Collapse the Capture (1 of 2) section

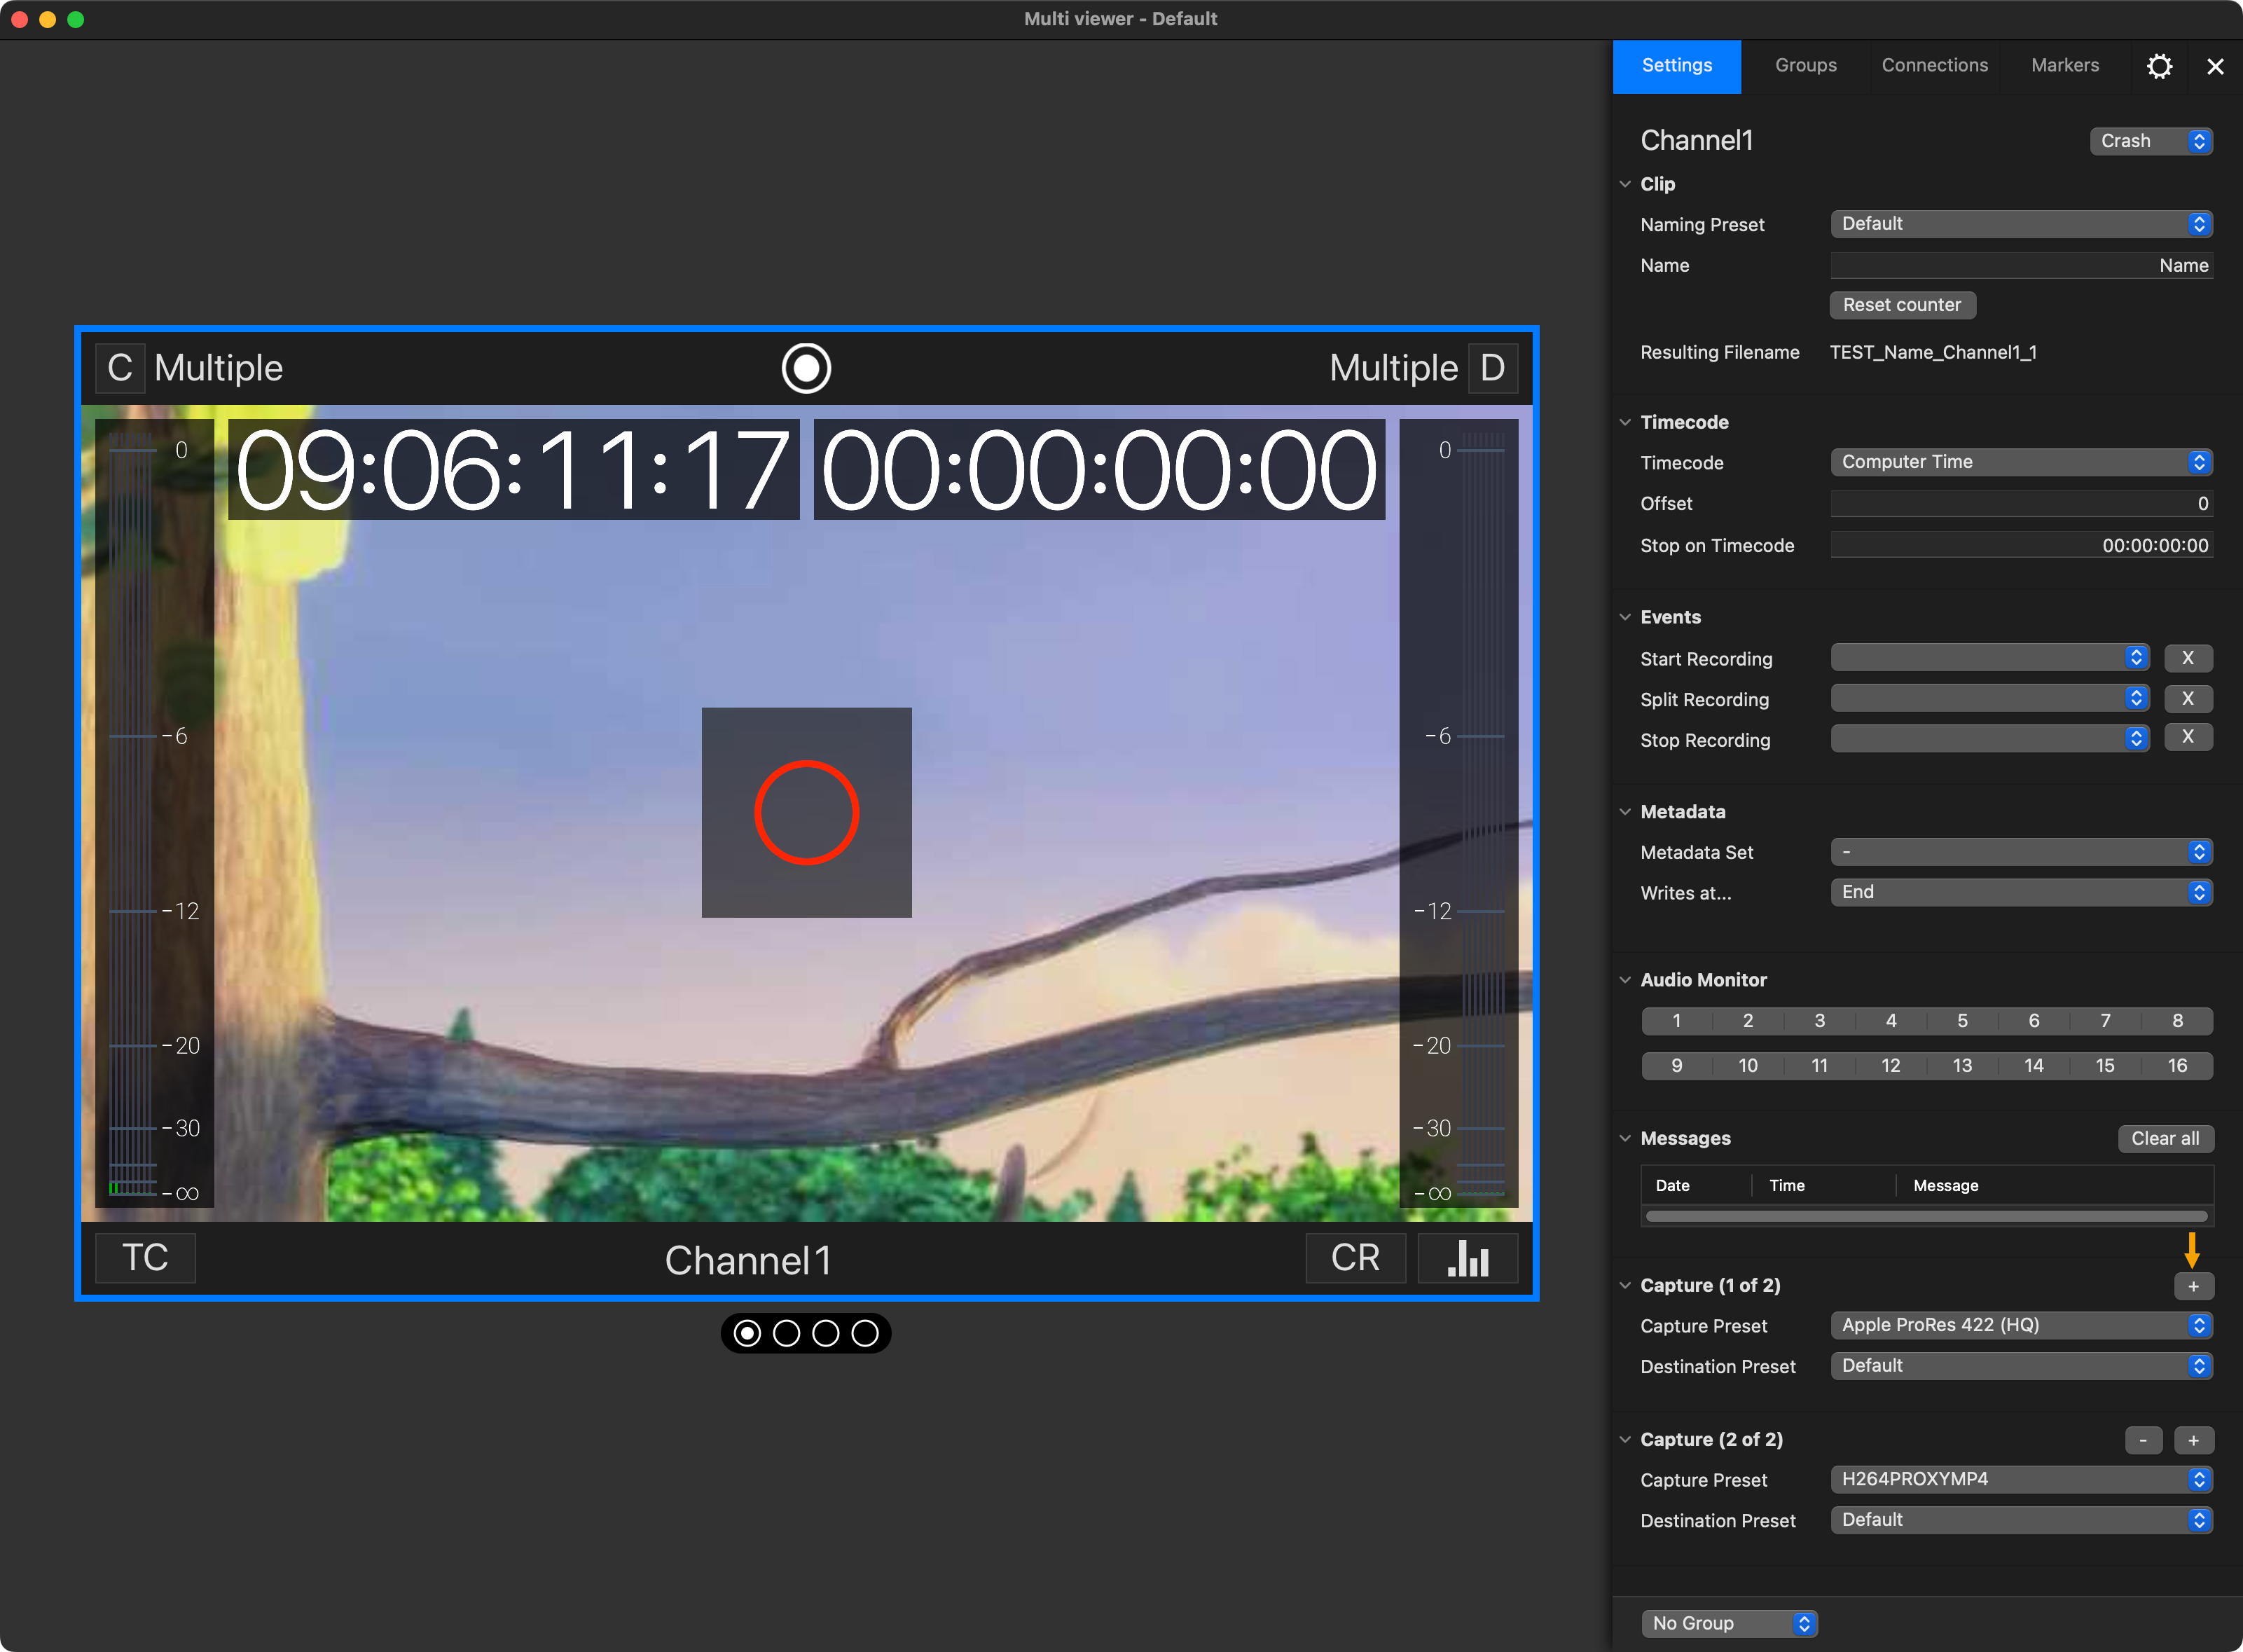point(1625,1286)
